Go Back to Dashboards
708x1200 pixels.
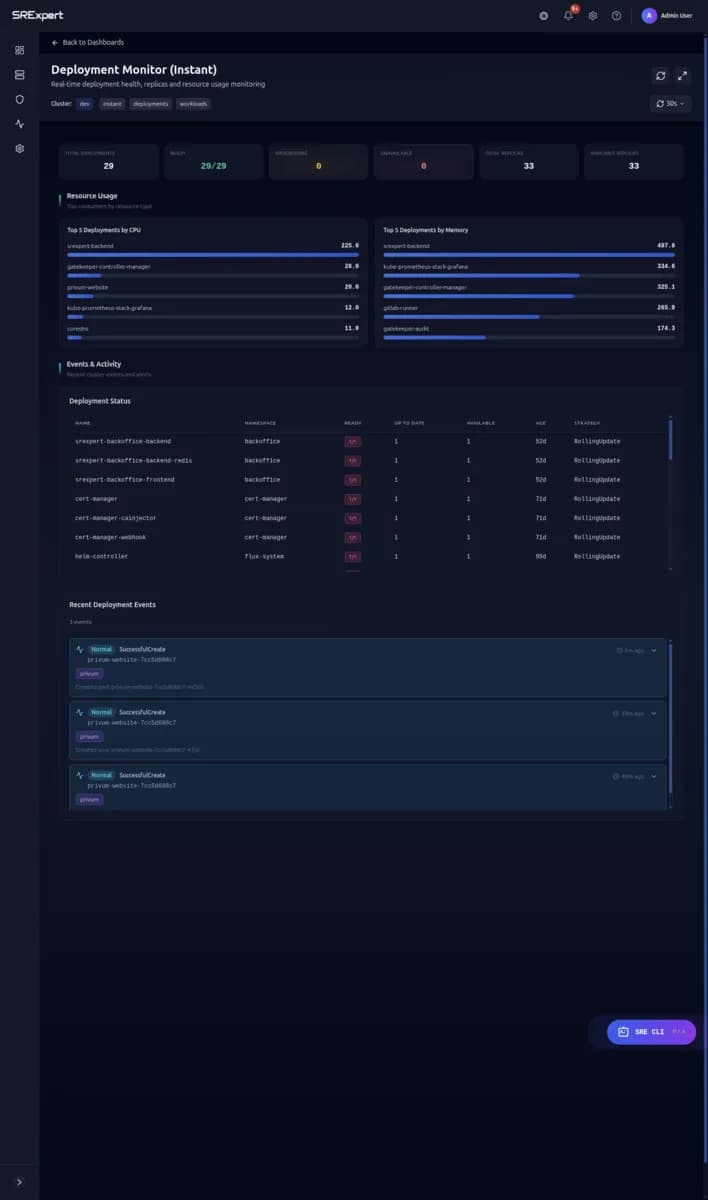click(88, 42)
